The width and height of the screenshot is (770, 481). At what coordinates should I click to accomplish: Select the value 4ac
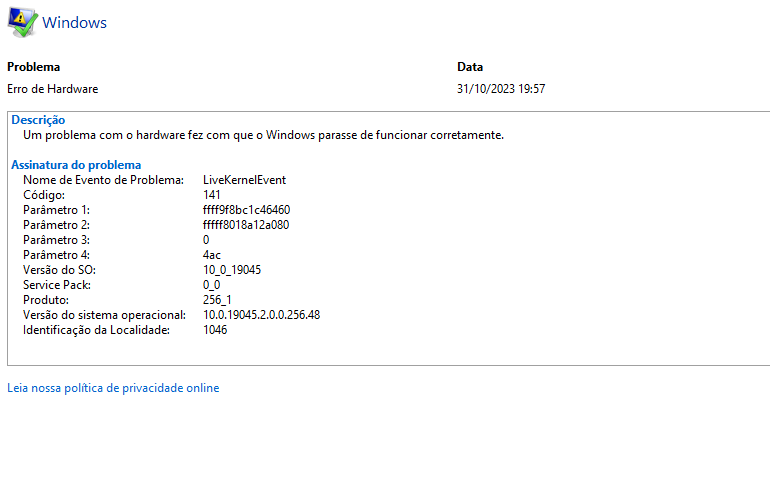click(x=212, y=255)
